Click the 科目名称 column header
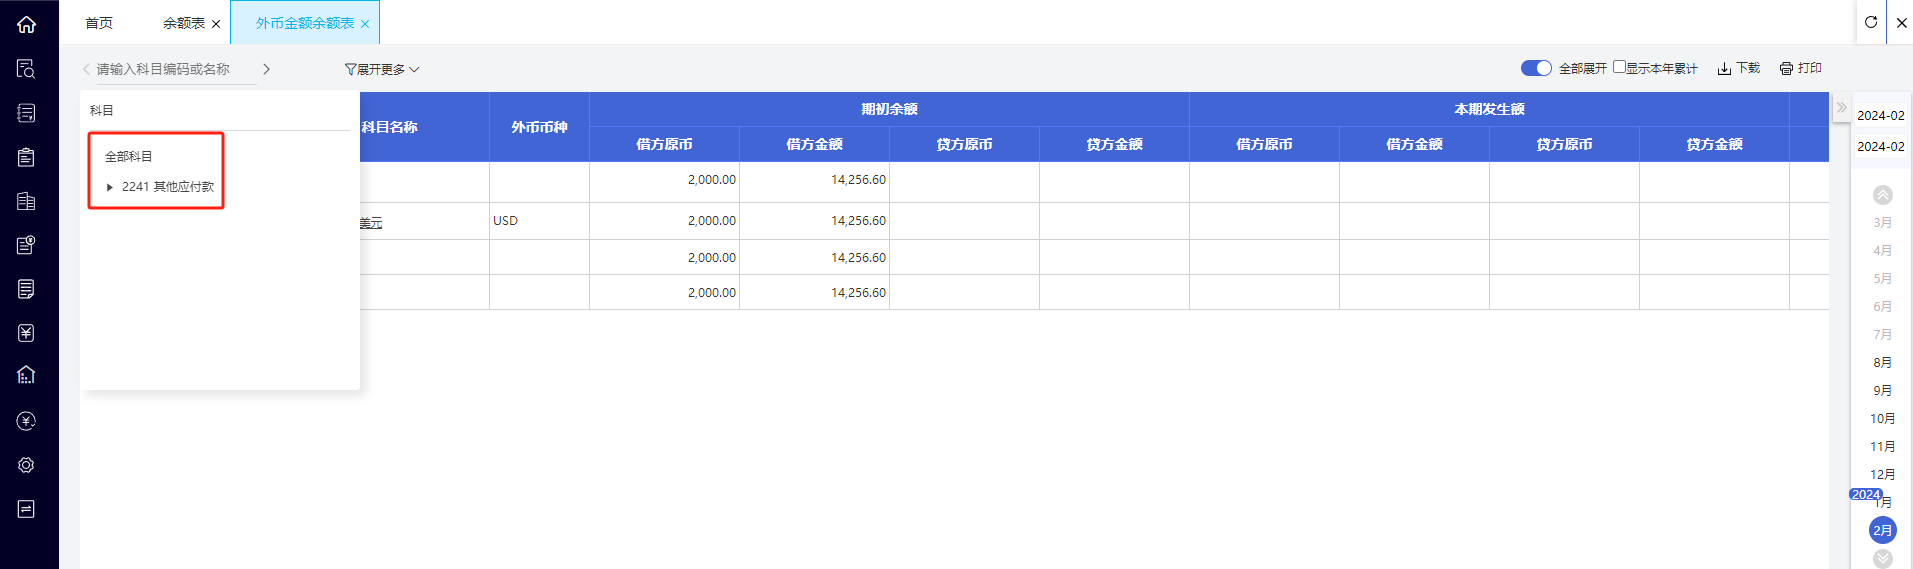 tap(390, 127)
